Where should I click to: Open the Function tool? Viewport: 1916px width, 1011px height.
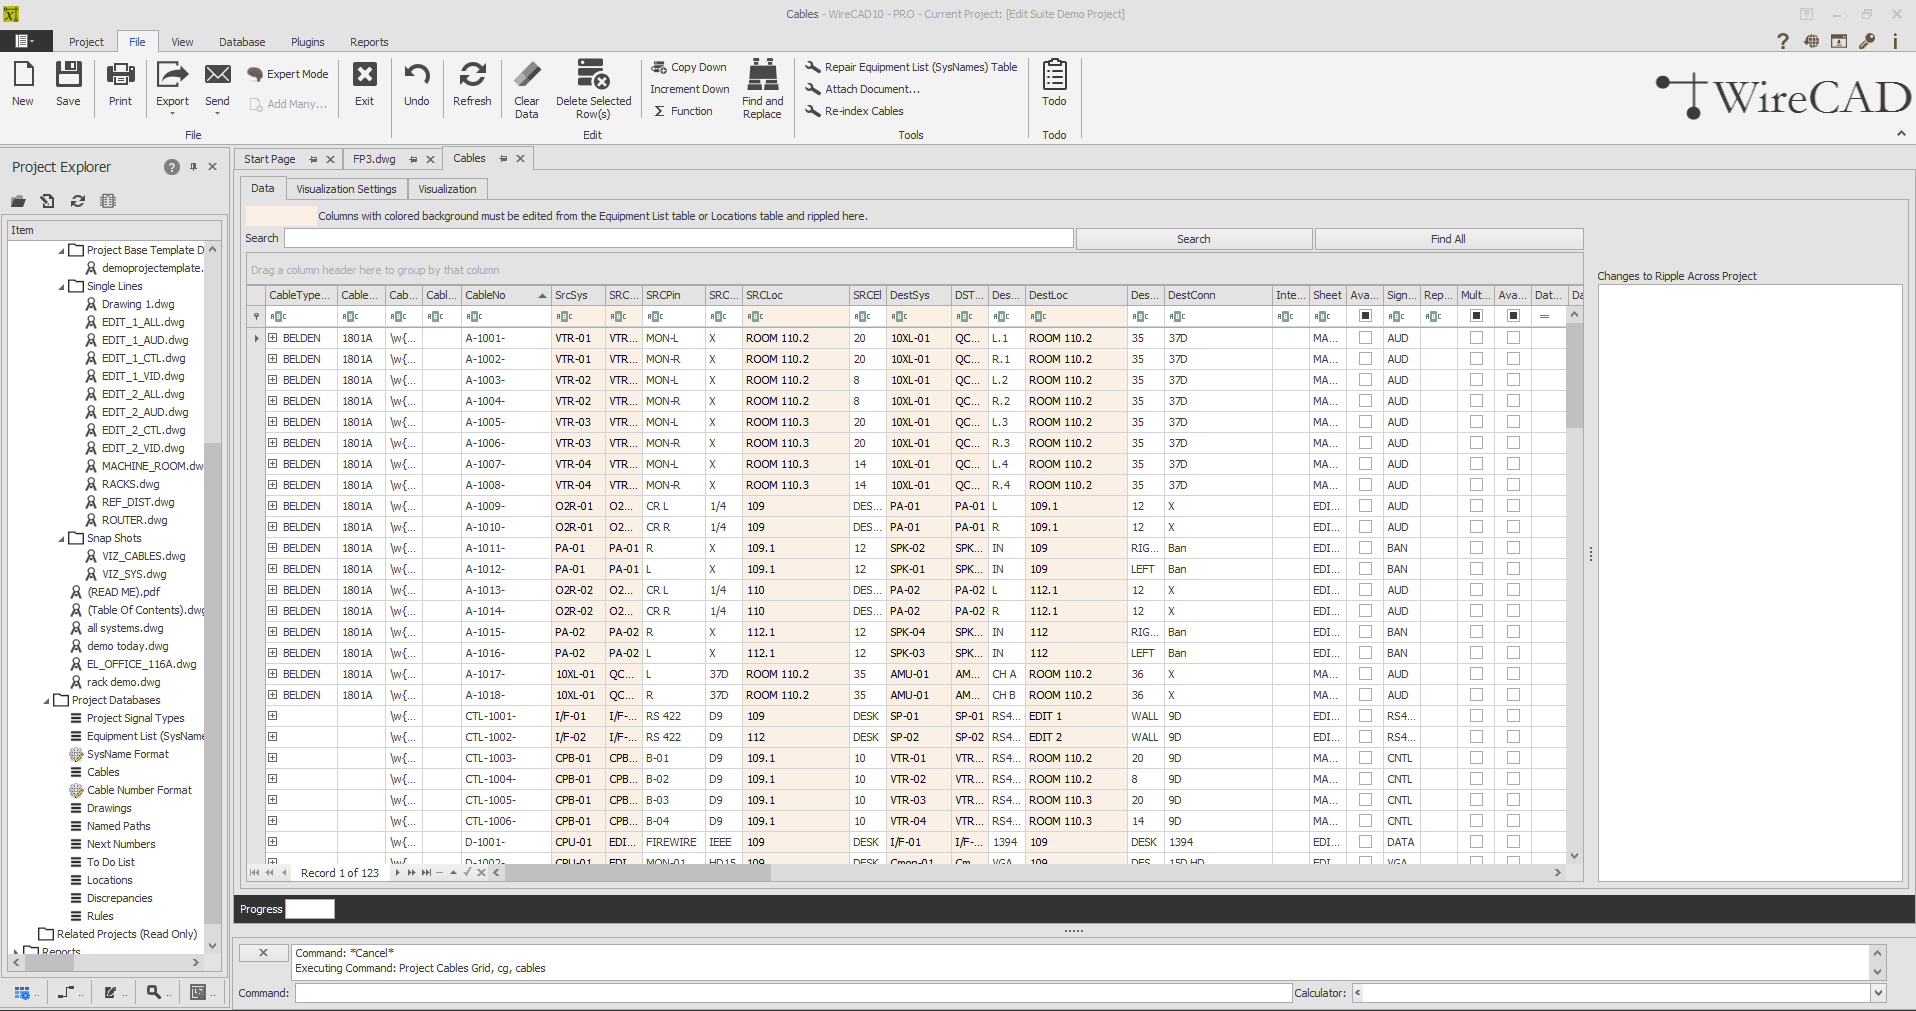tap(683, 111)
